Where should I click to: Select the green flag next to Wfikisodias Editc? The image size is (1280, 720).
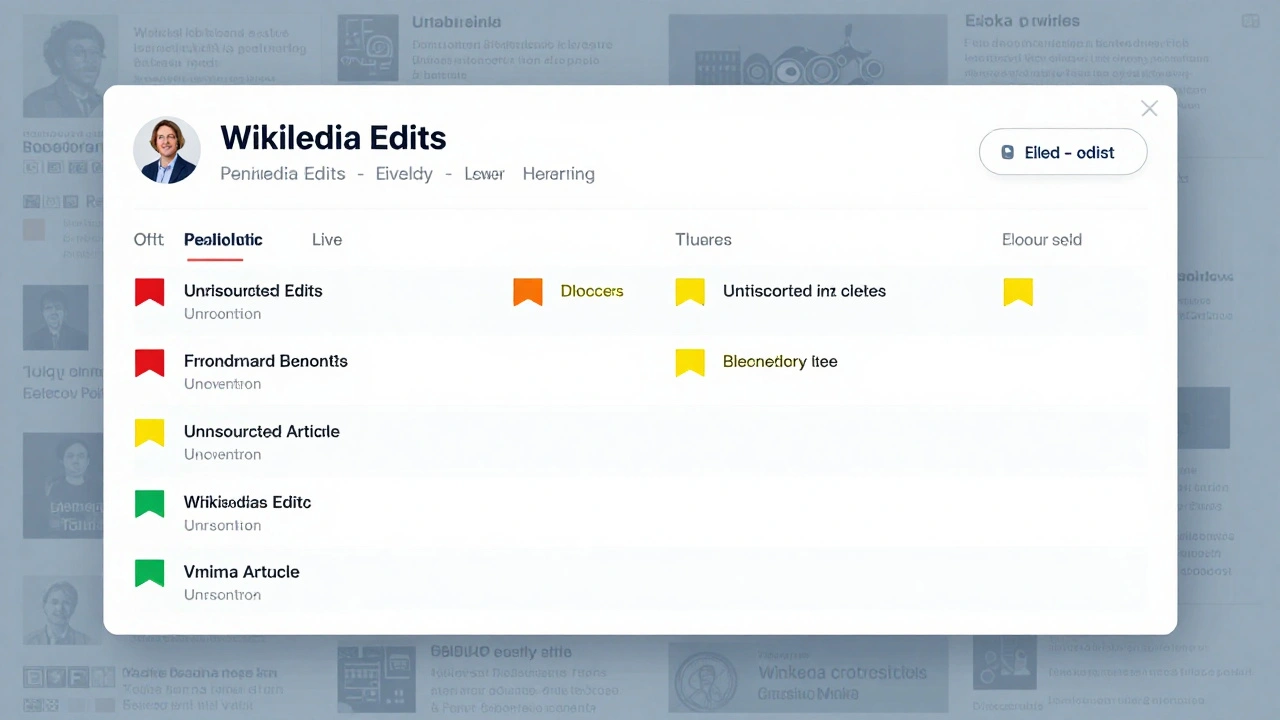(x=149, y=504)
